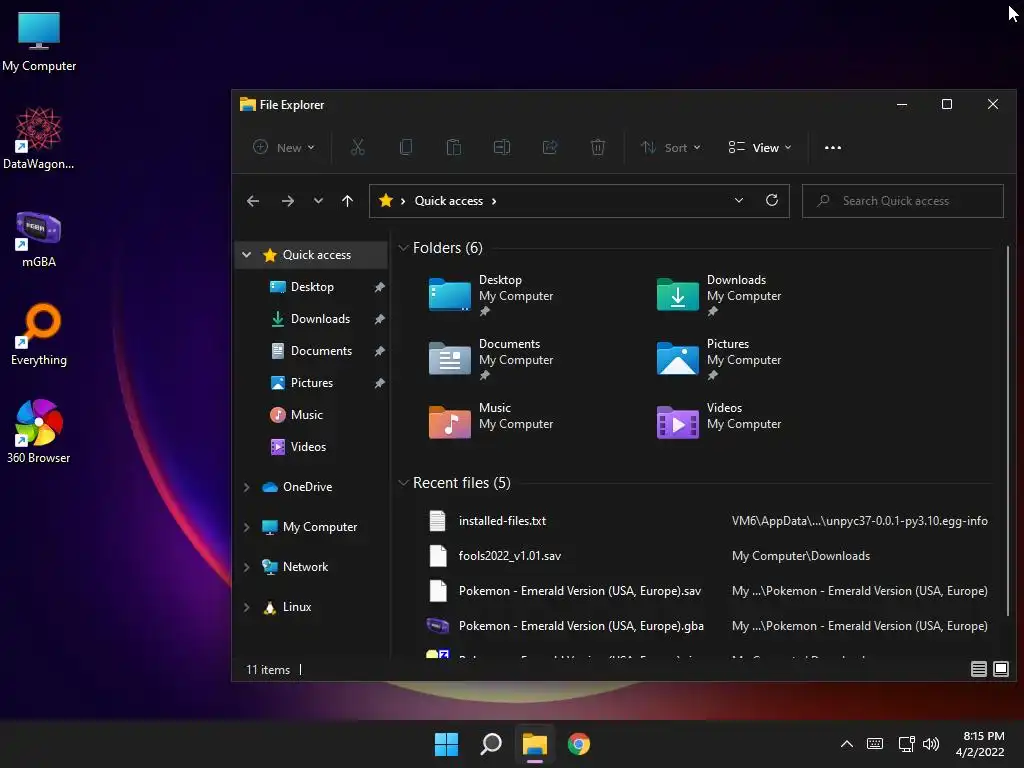
Task: Open the See more (three dots) menu
Action: (x=833, y=148)
